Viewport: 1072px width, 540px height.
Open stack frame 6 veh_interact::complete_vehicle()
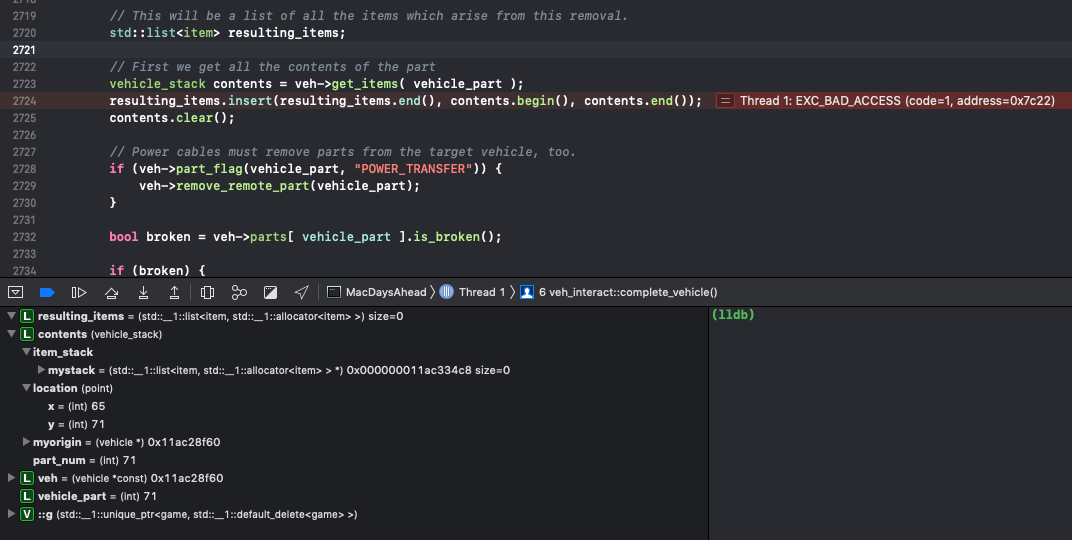619,293
